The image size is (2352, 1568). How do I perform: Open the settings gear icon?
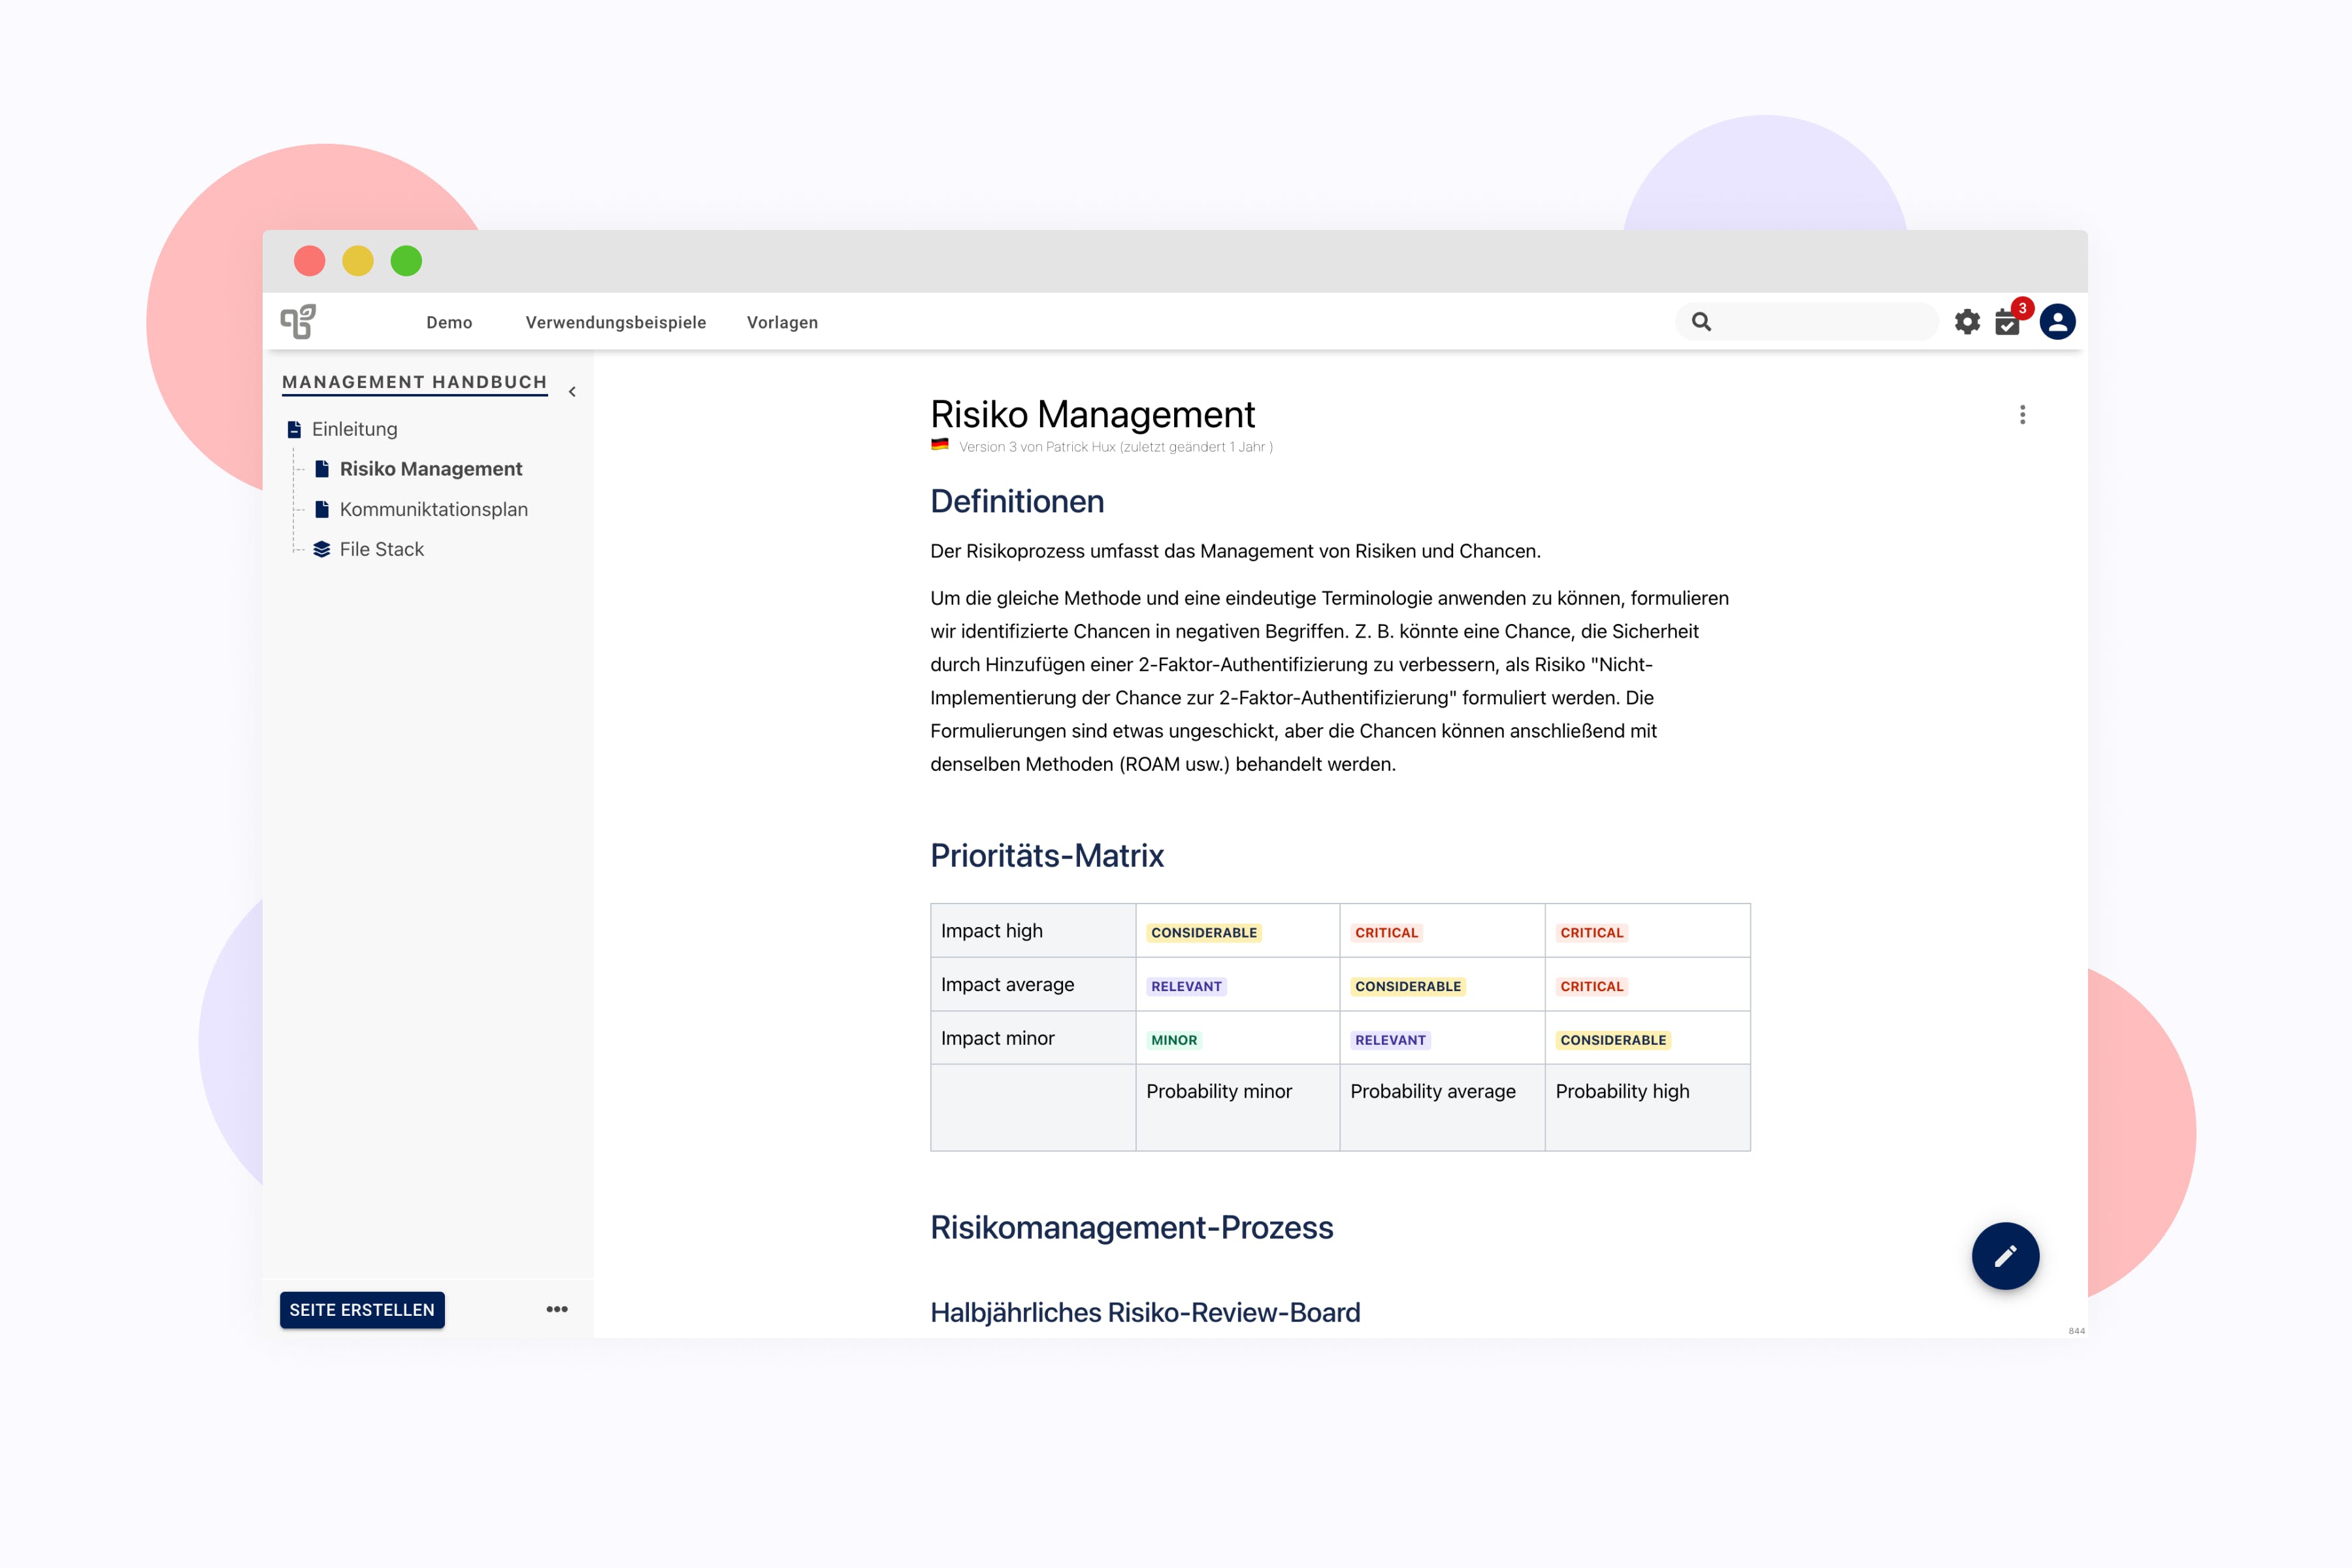tap(1967, 322)
